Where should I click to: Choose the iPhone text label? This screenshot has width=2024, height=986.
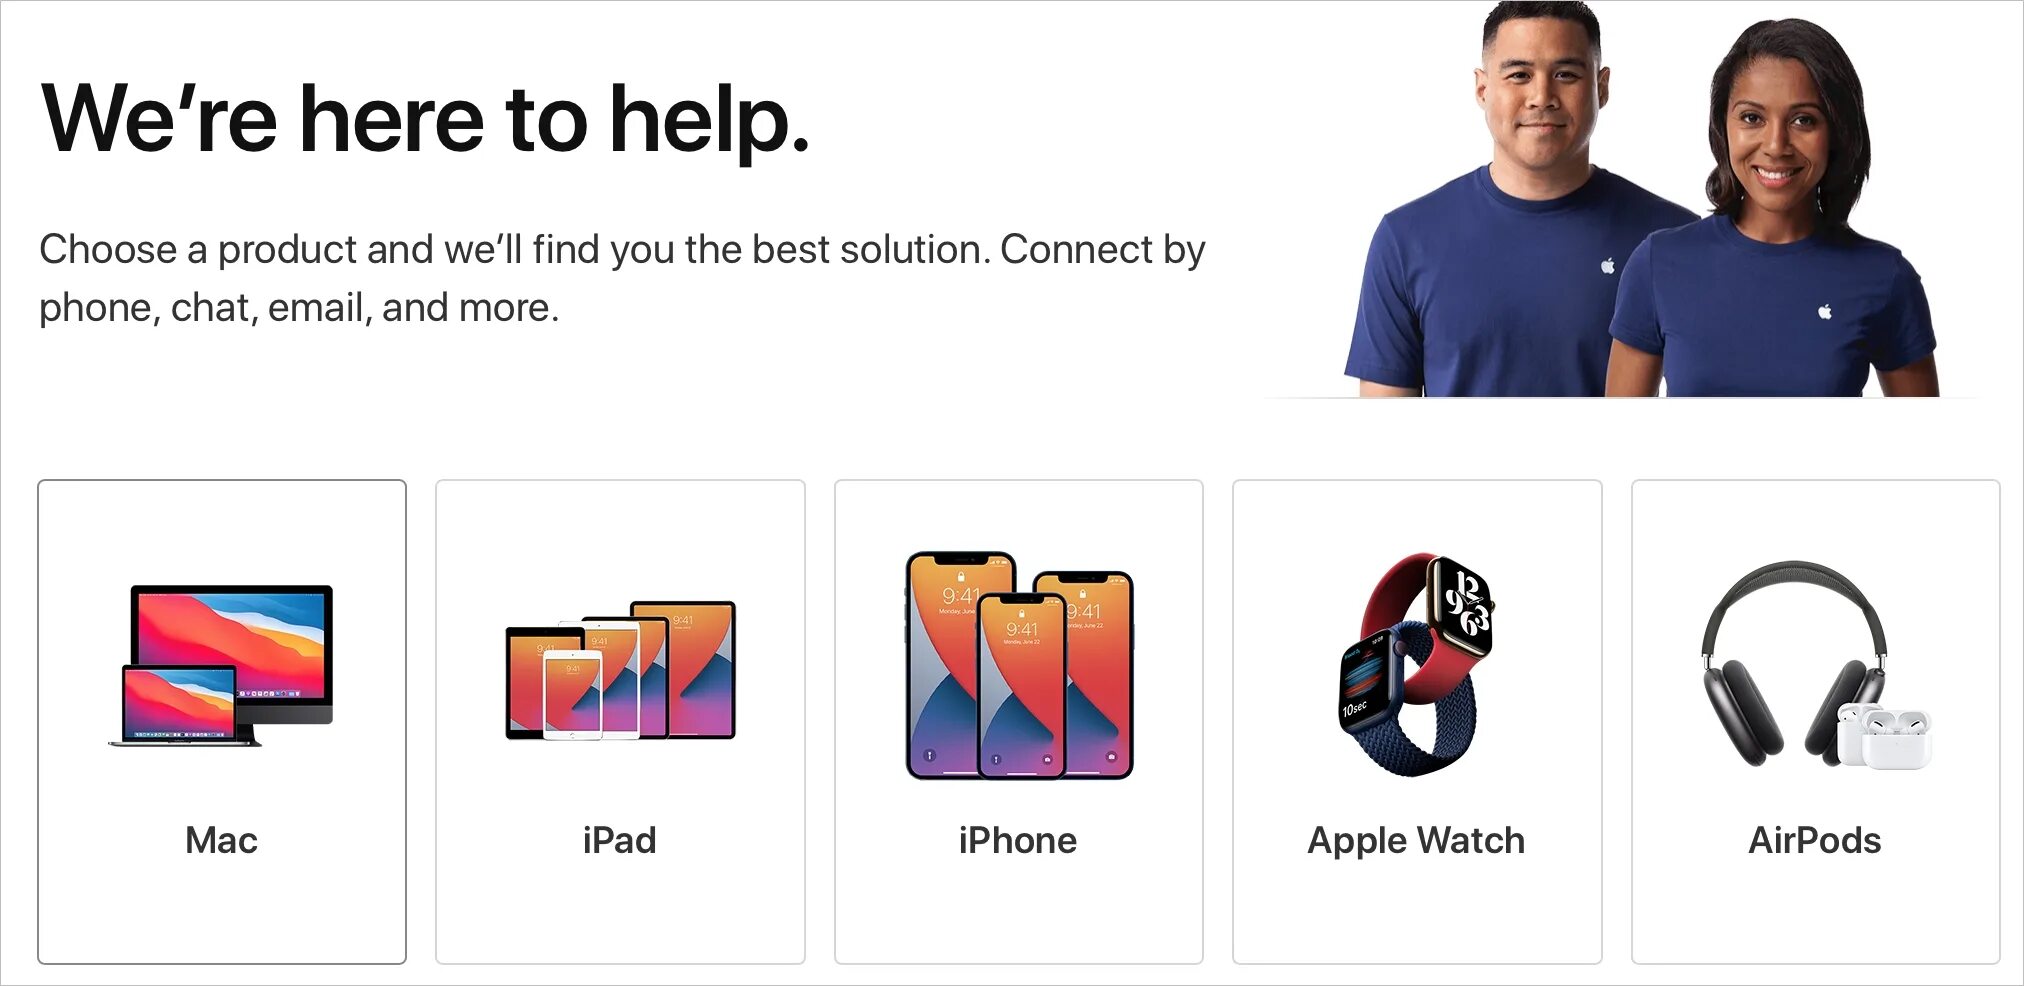(1018, 840)
